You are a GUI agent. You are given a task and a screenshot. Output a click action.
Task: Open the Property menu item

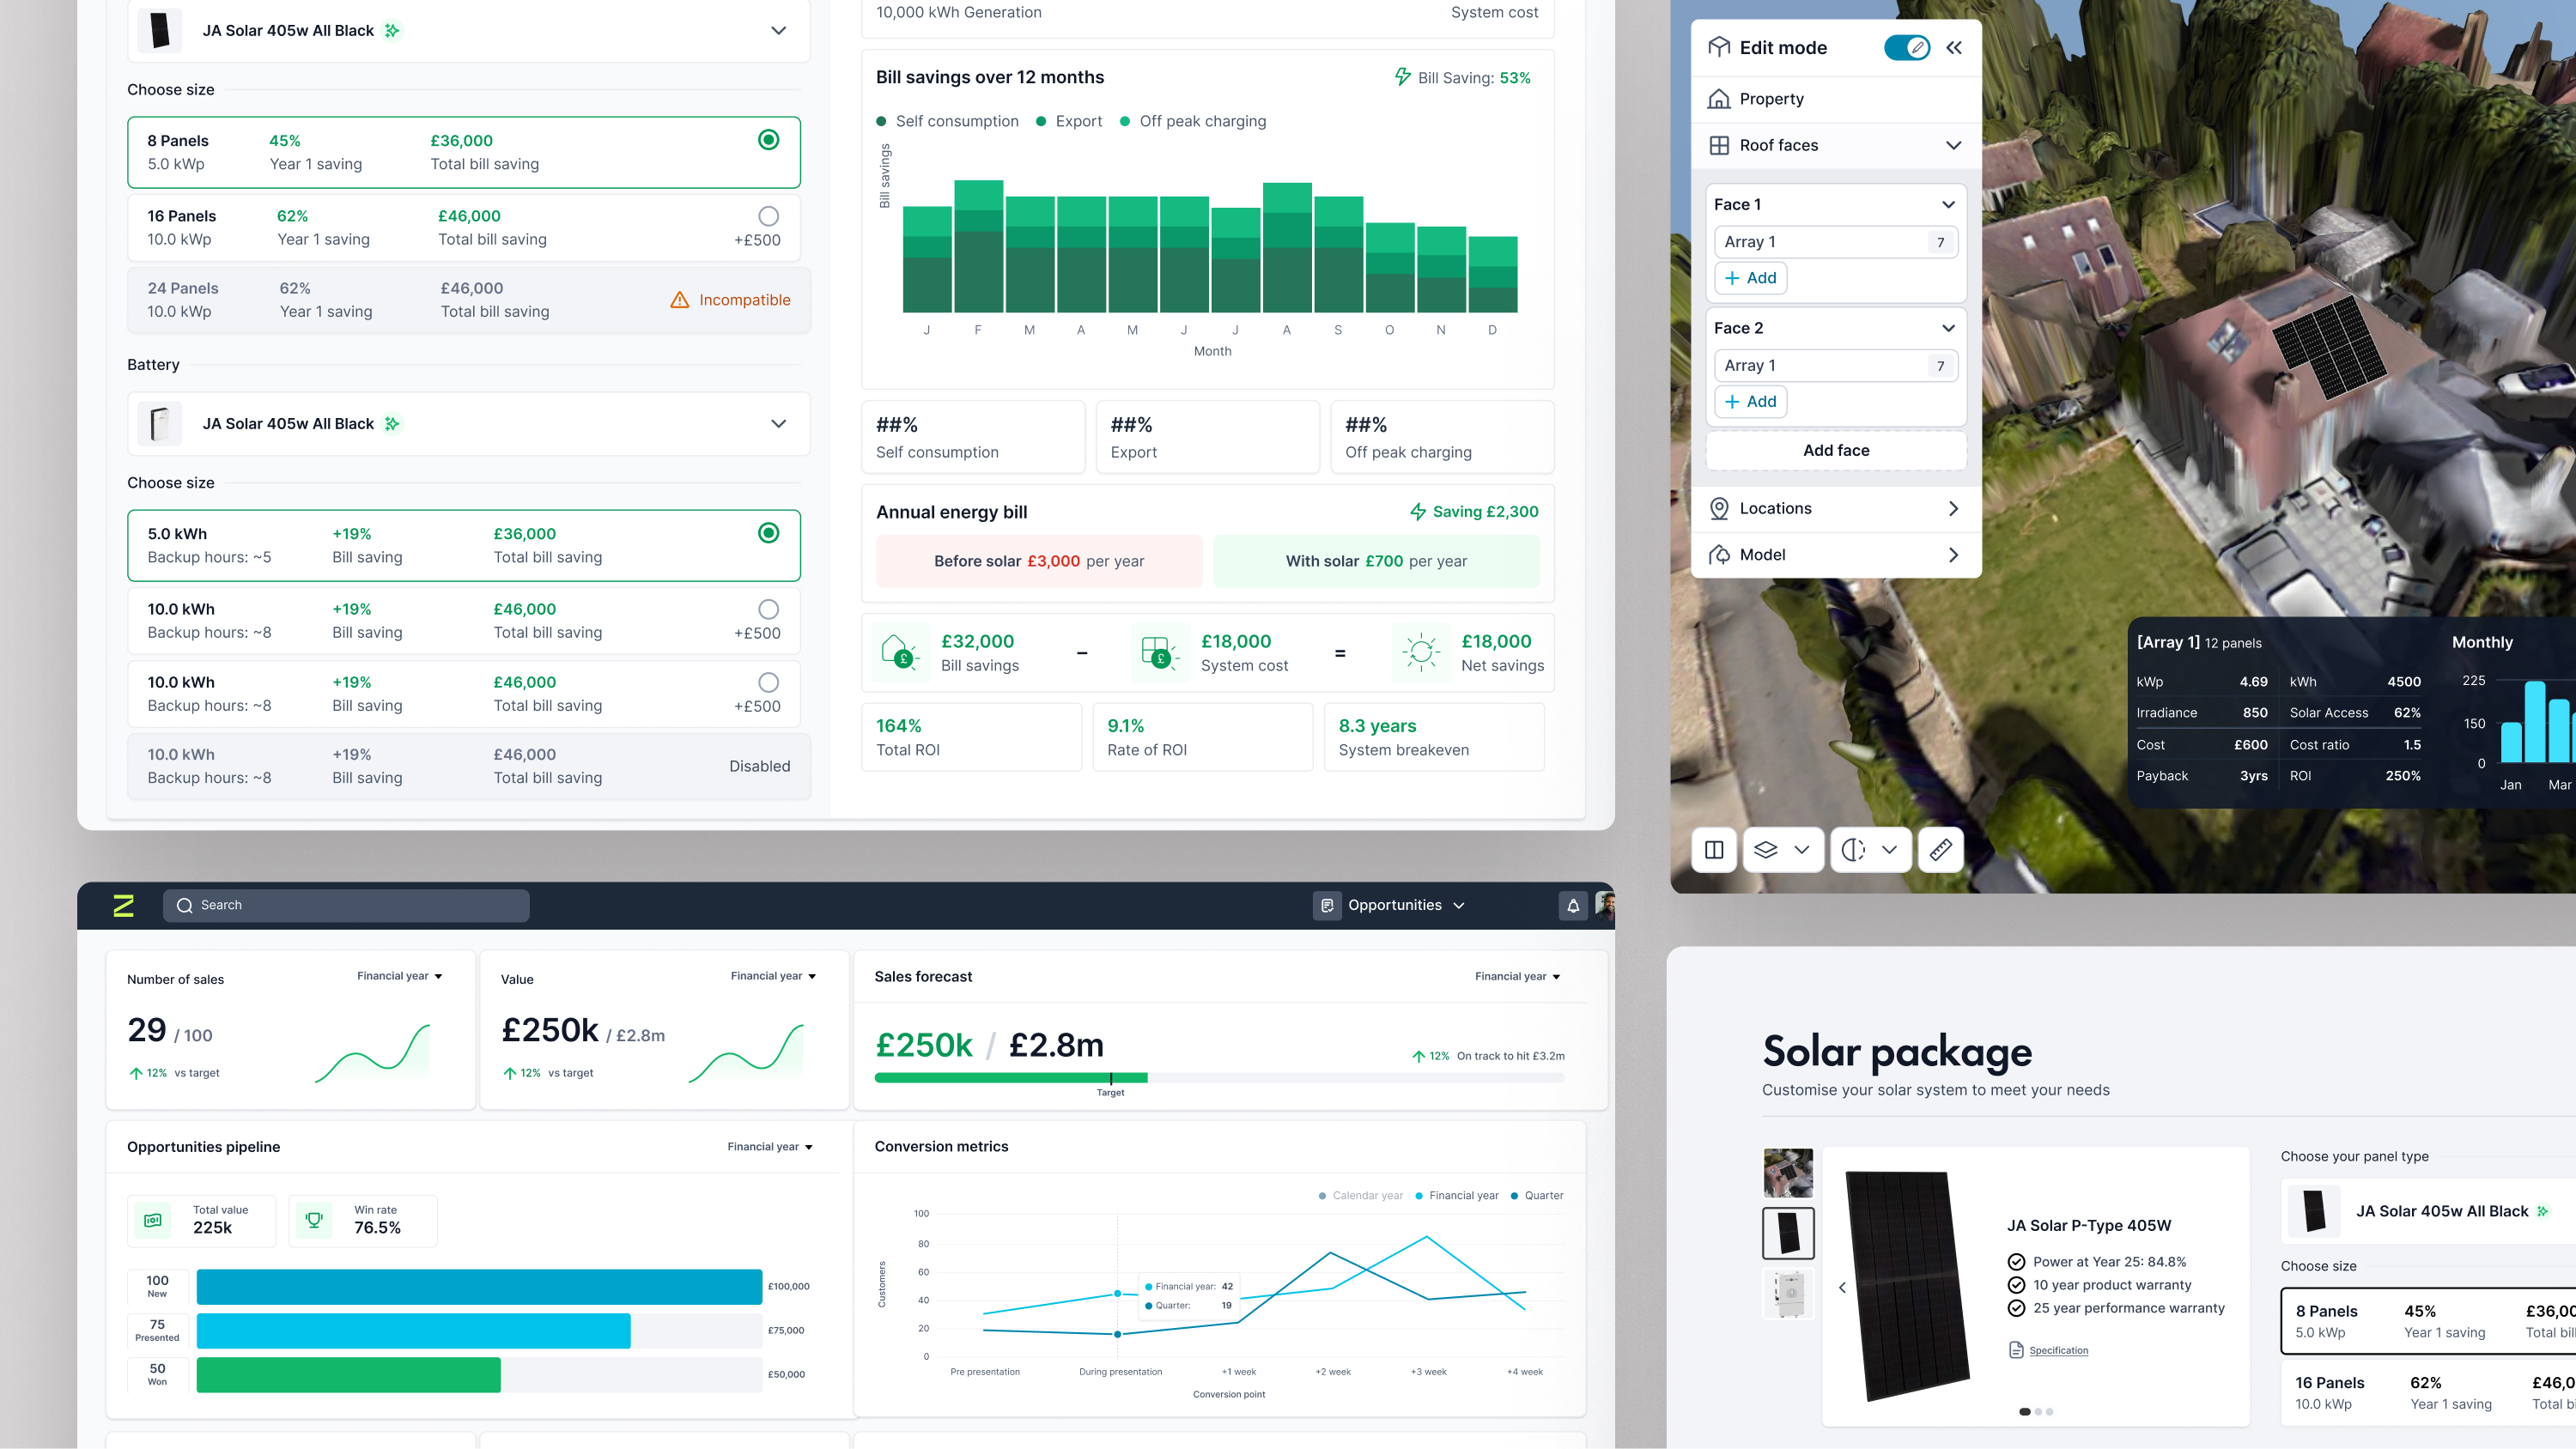click(x=1836, y=98)
